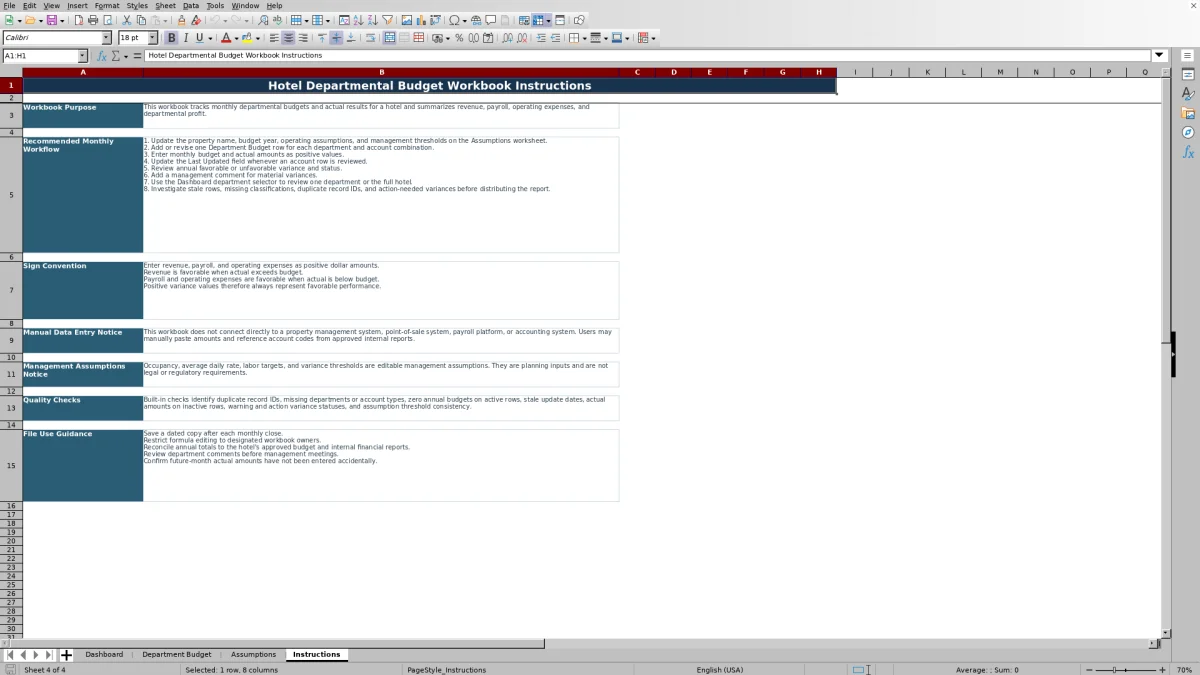Click column header B

381,72
